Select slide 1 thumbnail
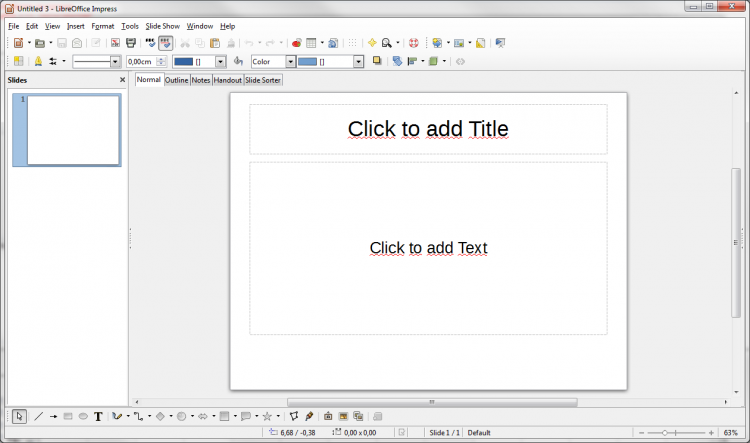The height and width of the screenshot is (443, 750). (73, 130)
